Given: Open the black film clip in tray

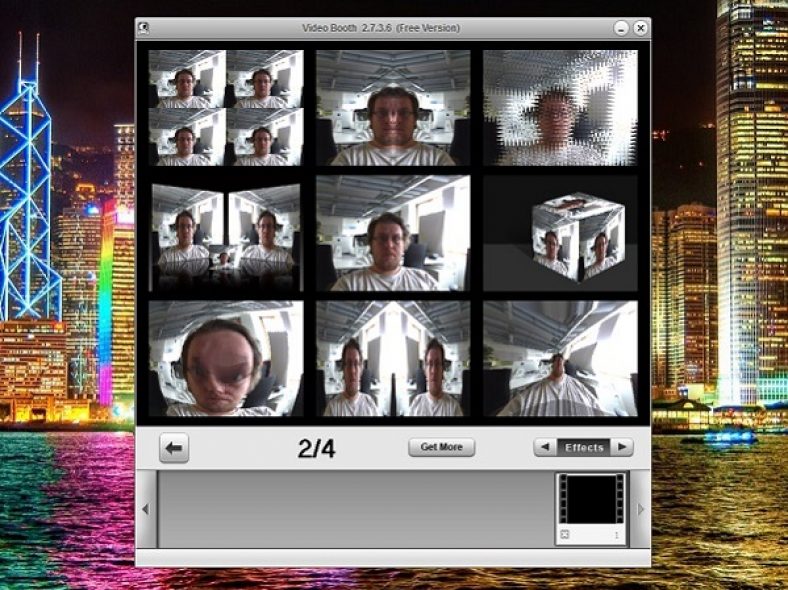Looking at the screenshot, I should tap(592, 499).
